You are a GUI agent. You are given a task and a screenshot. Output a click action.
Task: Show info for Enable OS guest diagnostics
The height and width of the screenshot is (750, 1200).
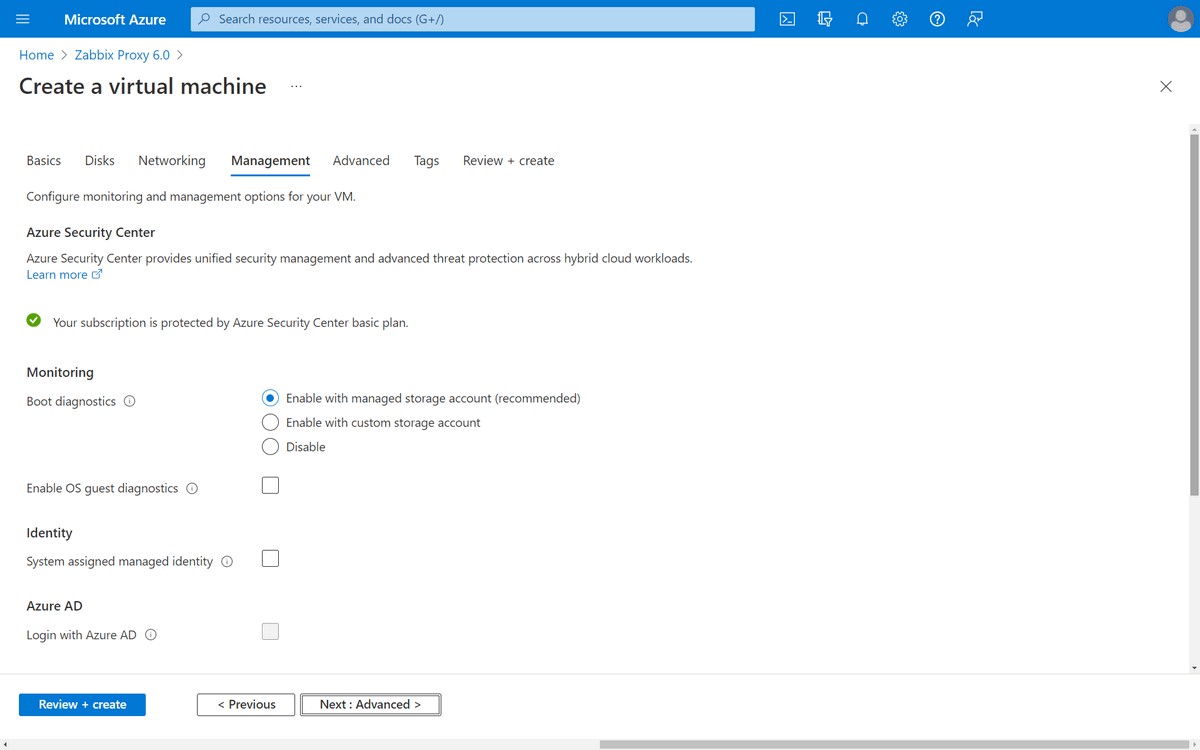(x=192, y=489)
